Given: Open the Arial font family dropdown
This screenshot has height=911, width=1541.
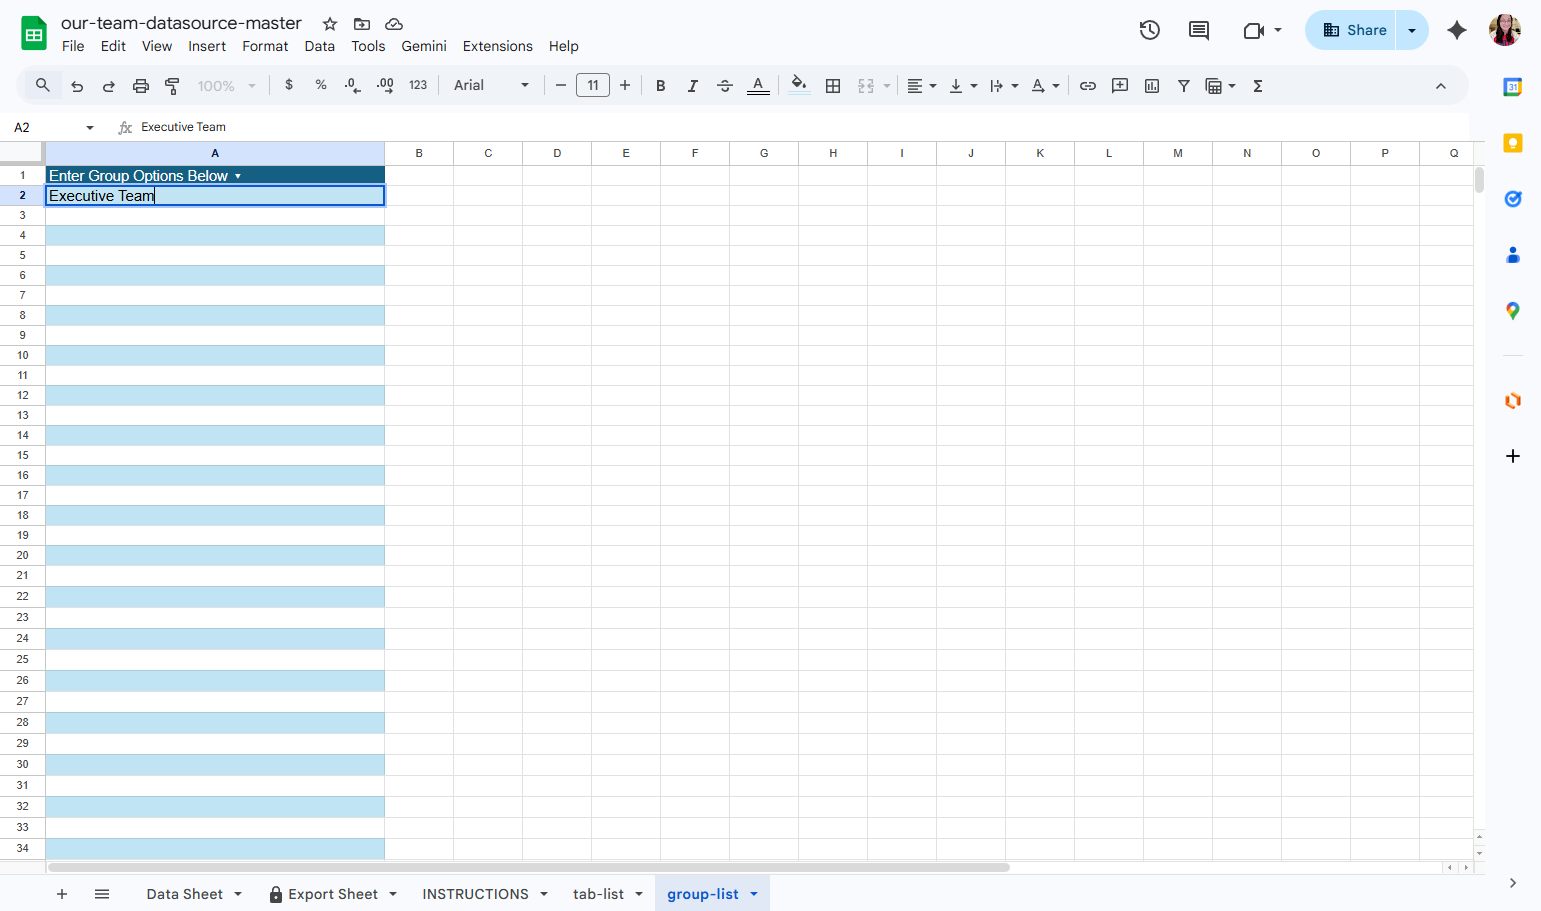Looking at the screenshot, I should pyautogui.click(x=491, y=86).
